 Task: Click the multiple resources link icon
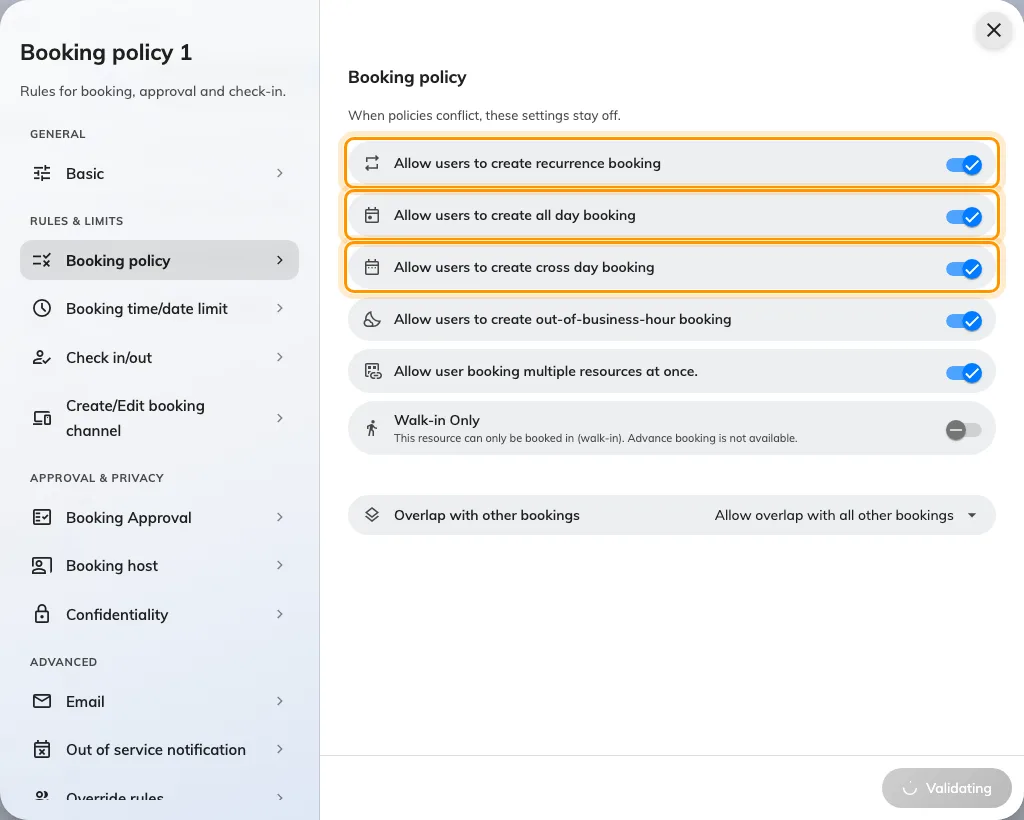tap(373, 371)
